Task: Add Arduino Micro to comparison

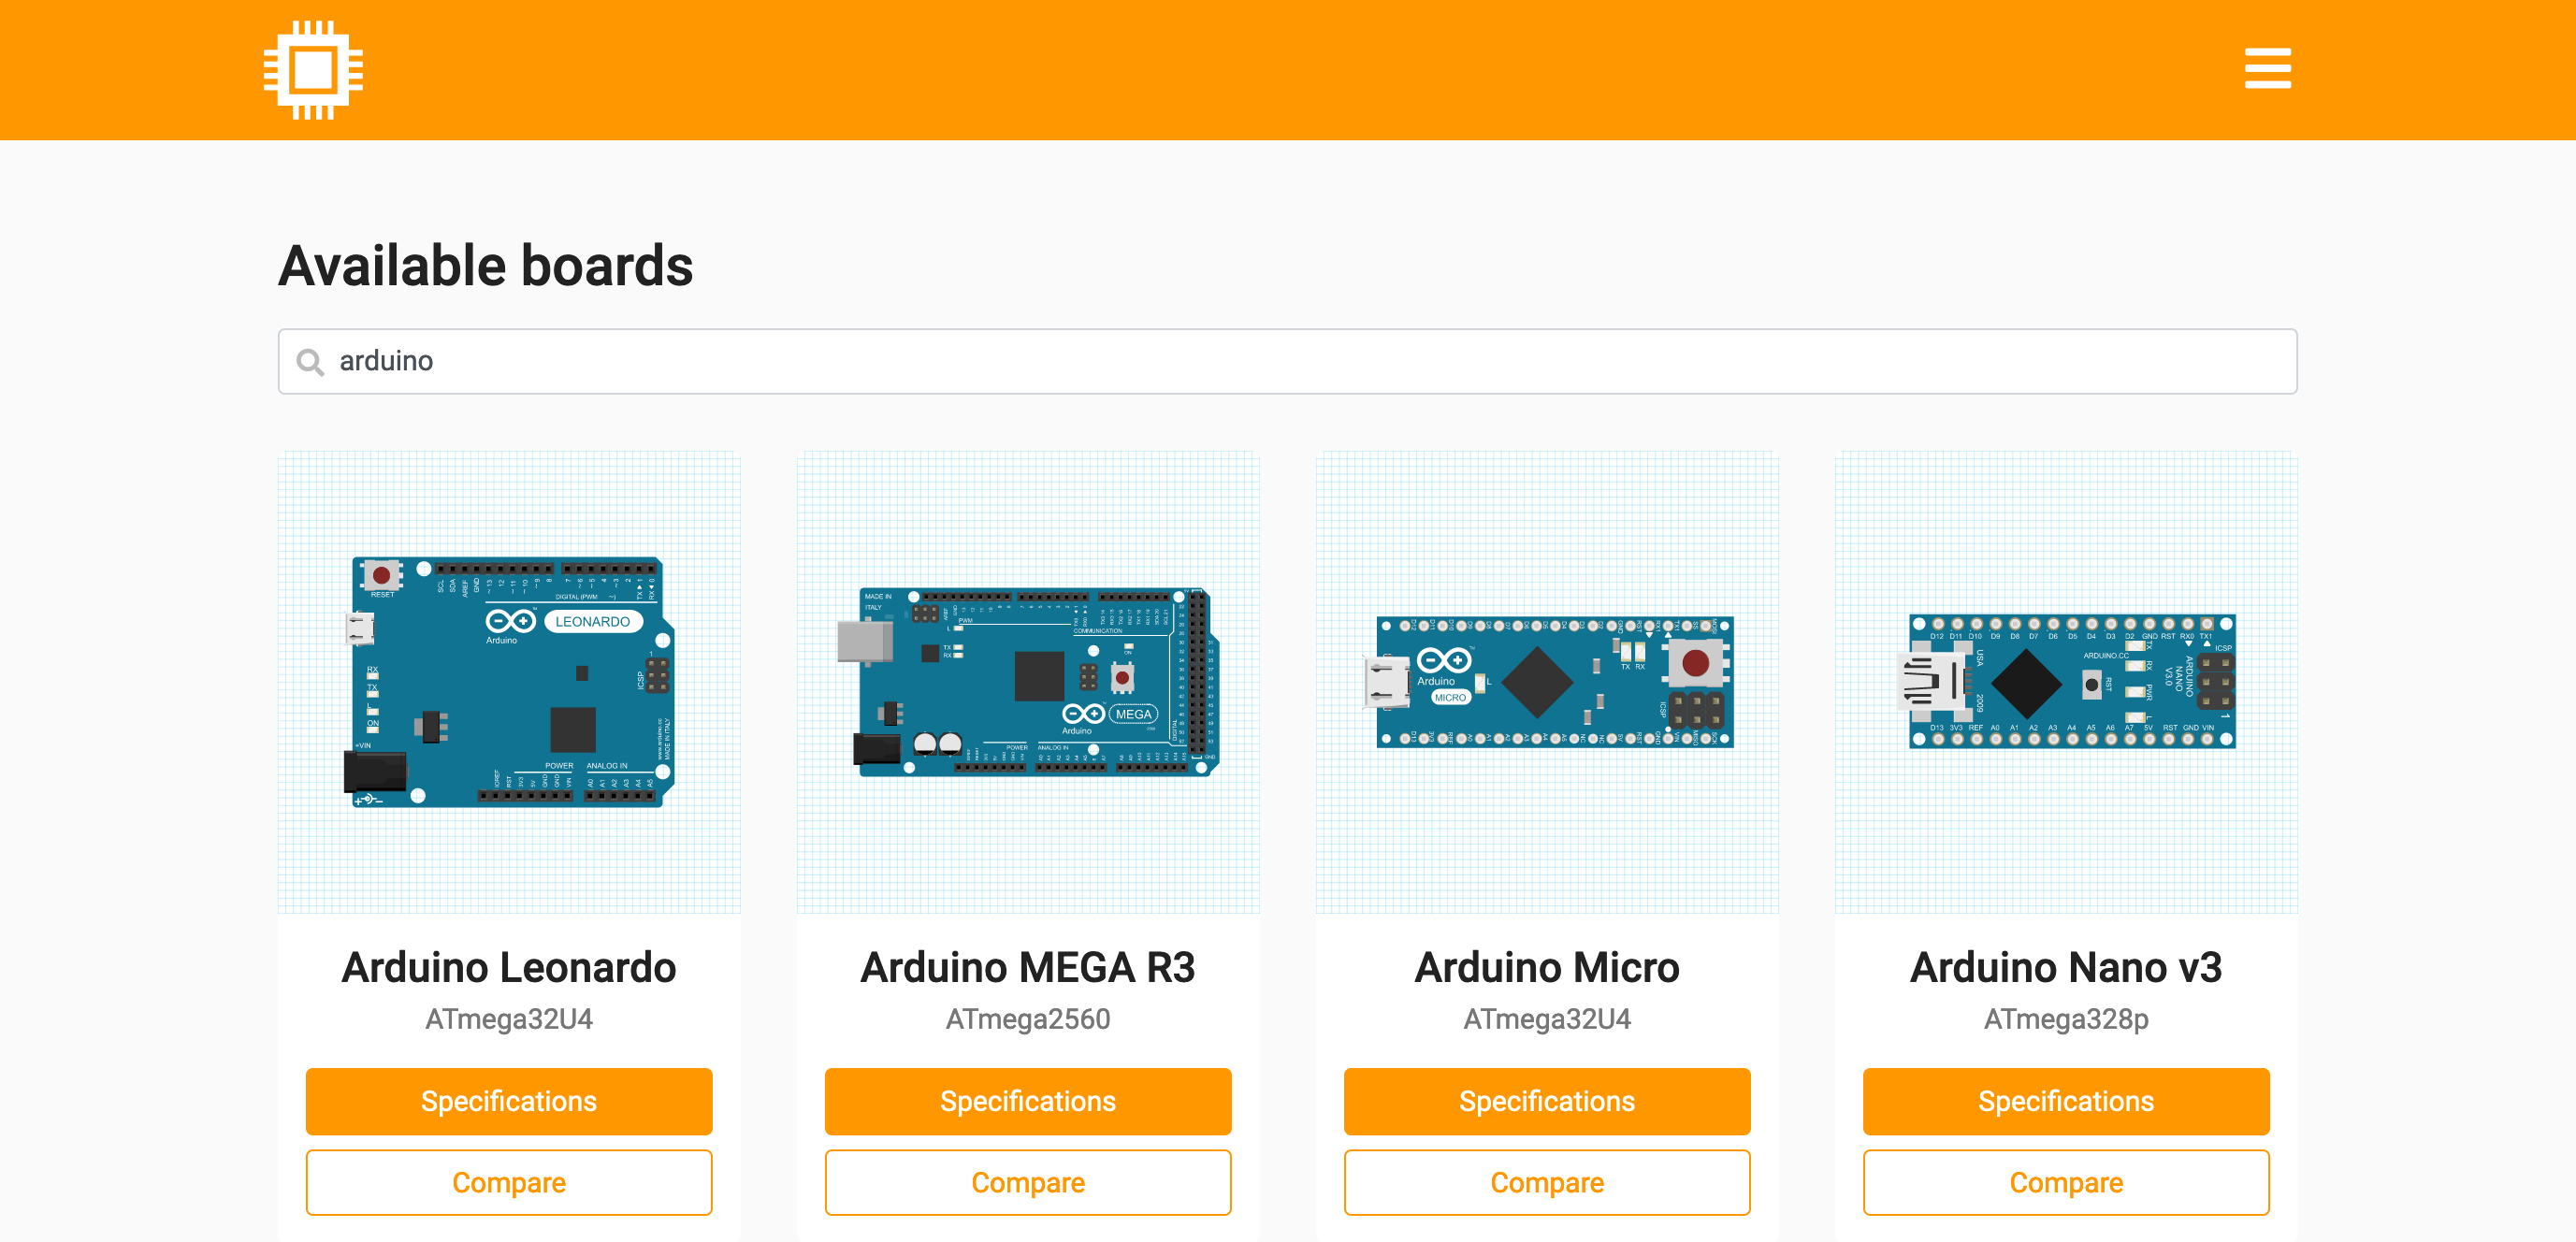Action: pos(1547,1182)
